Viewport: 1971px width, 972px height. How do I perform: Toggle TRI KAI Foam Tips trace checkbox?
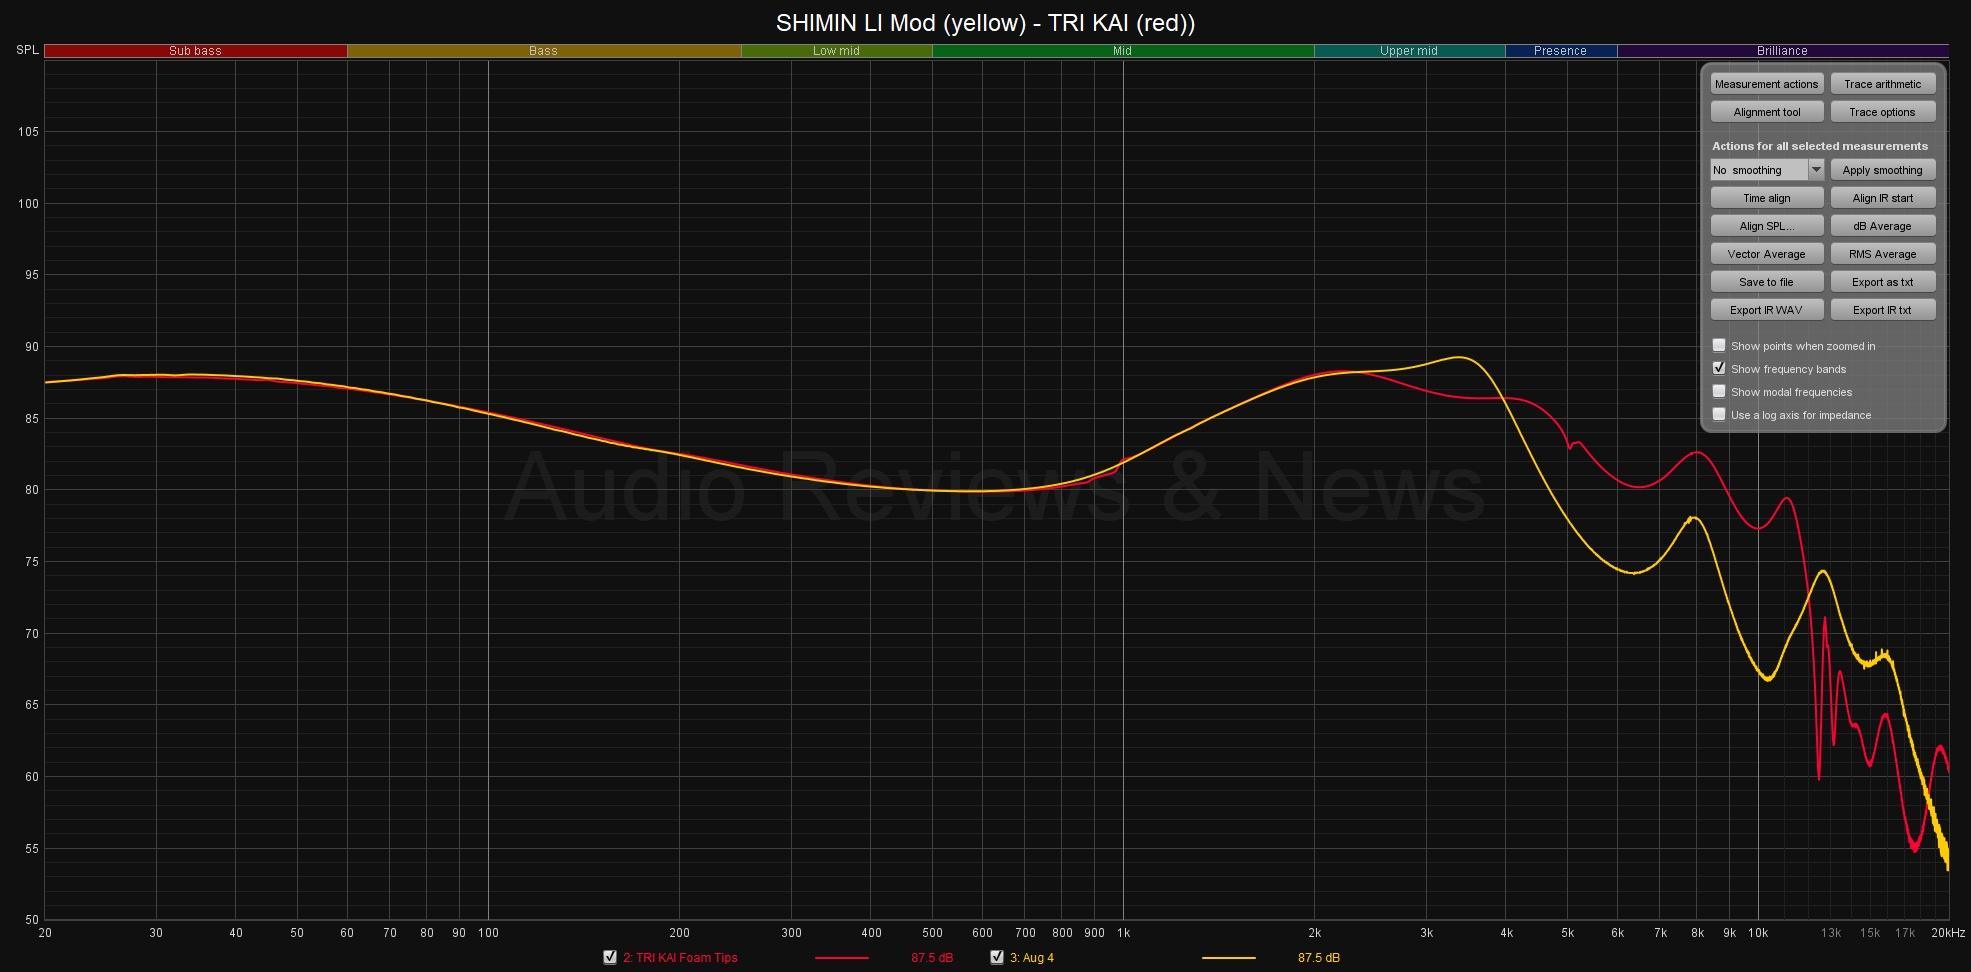point(610,957)
